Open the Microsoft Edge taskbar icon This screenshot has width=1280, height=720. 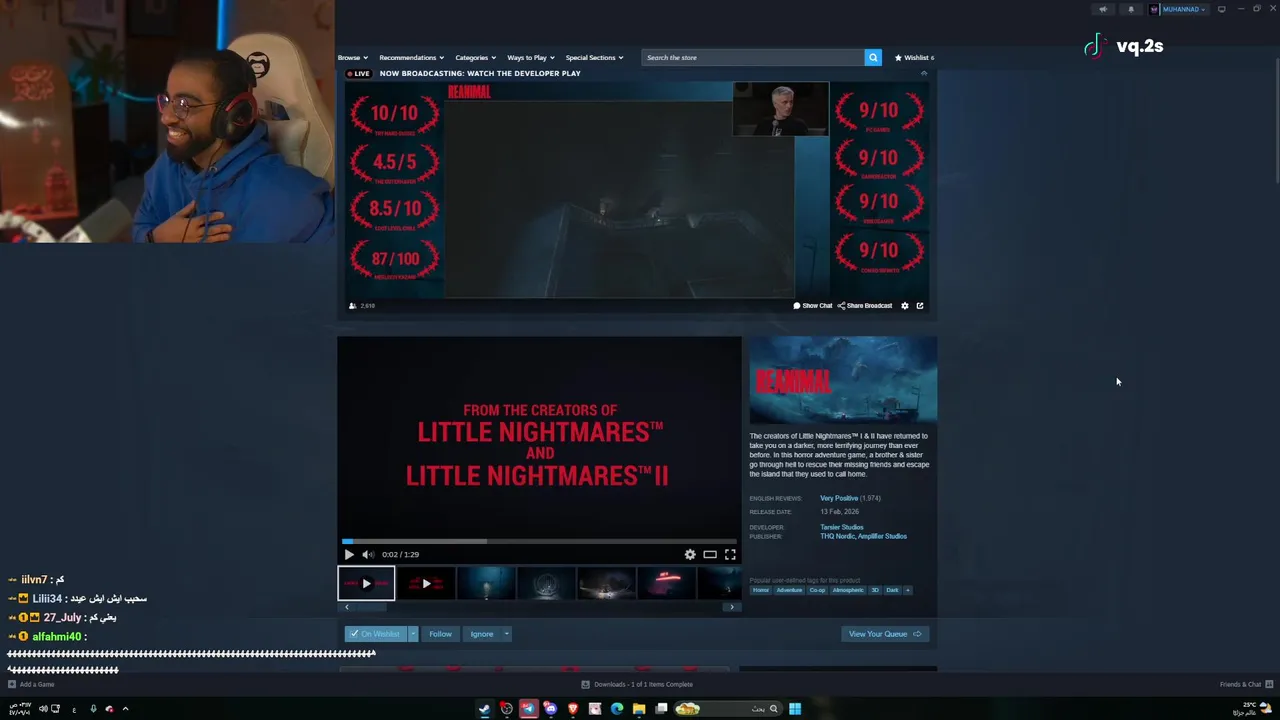[x=617, y=709]
